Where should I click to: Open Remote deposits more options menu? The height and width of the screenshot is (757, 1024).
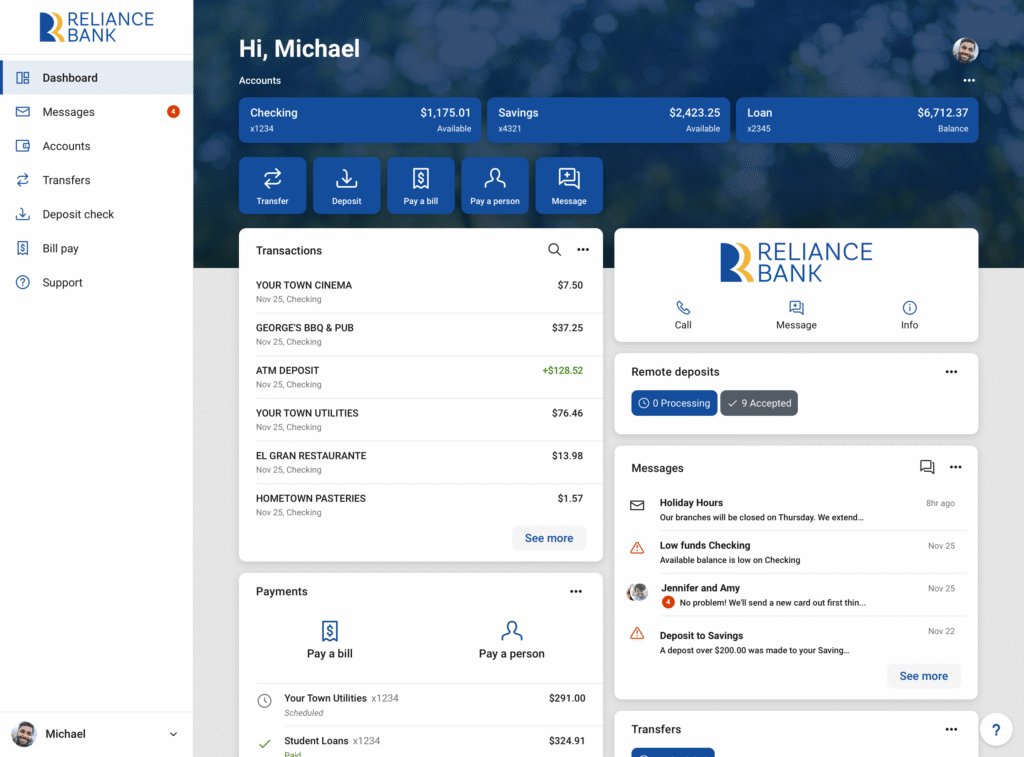(x=951, y=372)
